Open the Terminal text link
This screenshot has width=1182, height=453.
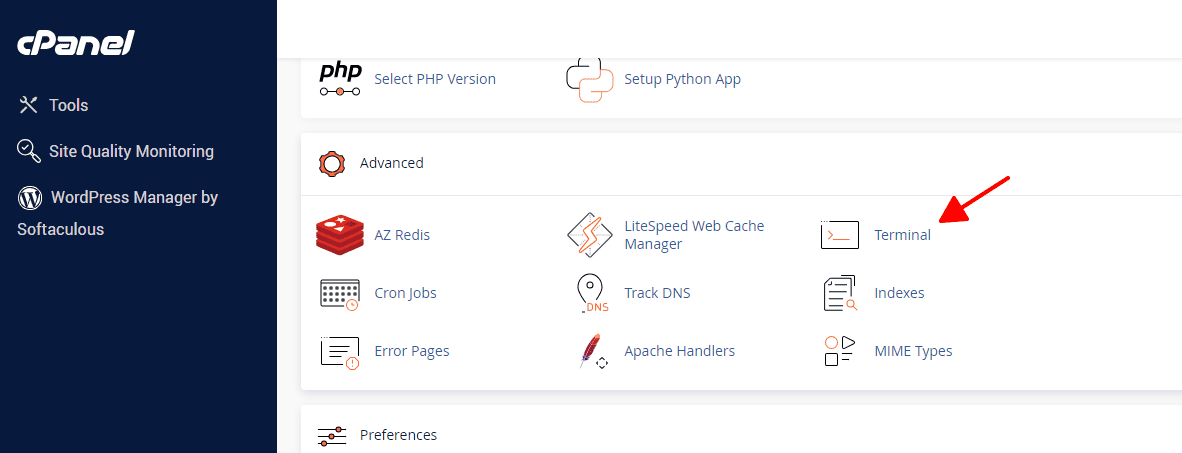[902, 235]
